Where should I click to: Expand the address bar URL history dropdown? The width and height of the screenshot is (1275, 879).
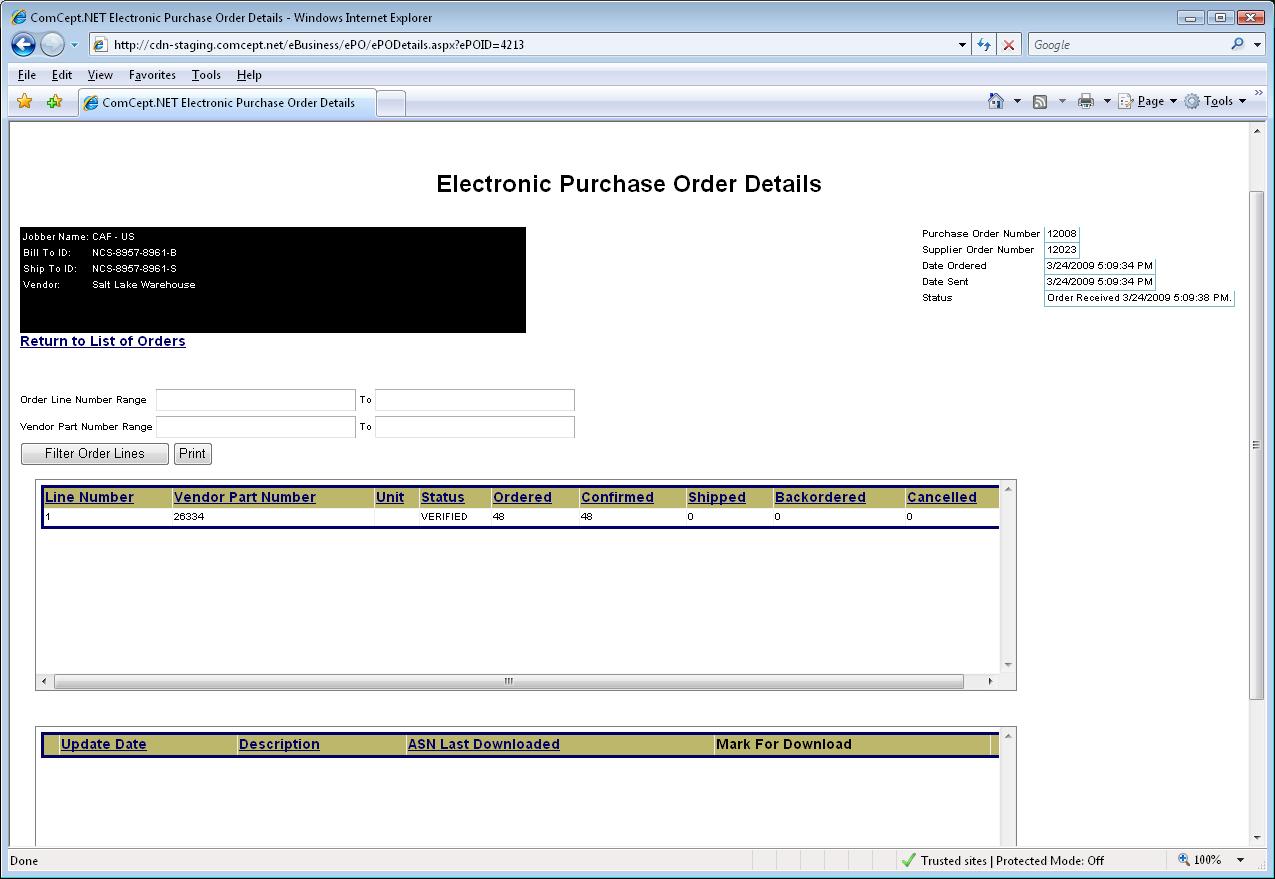(962, 45)
